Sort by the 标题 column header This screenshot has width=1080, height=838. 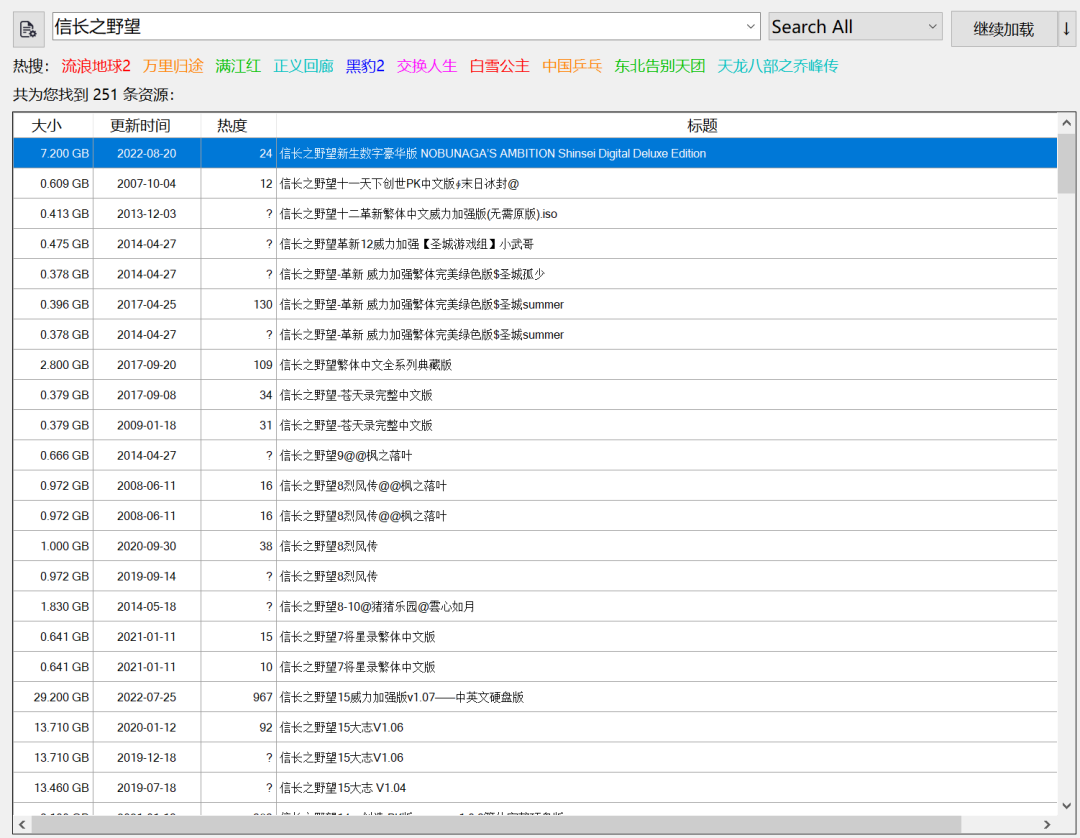(667, 125)
